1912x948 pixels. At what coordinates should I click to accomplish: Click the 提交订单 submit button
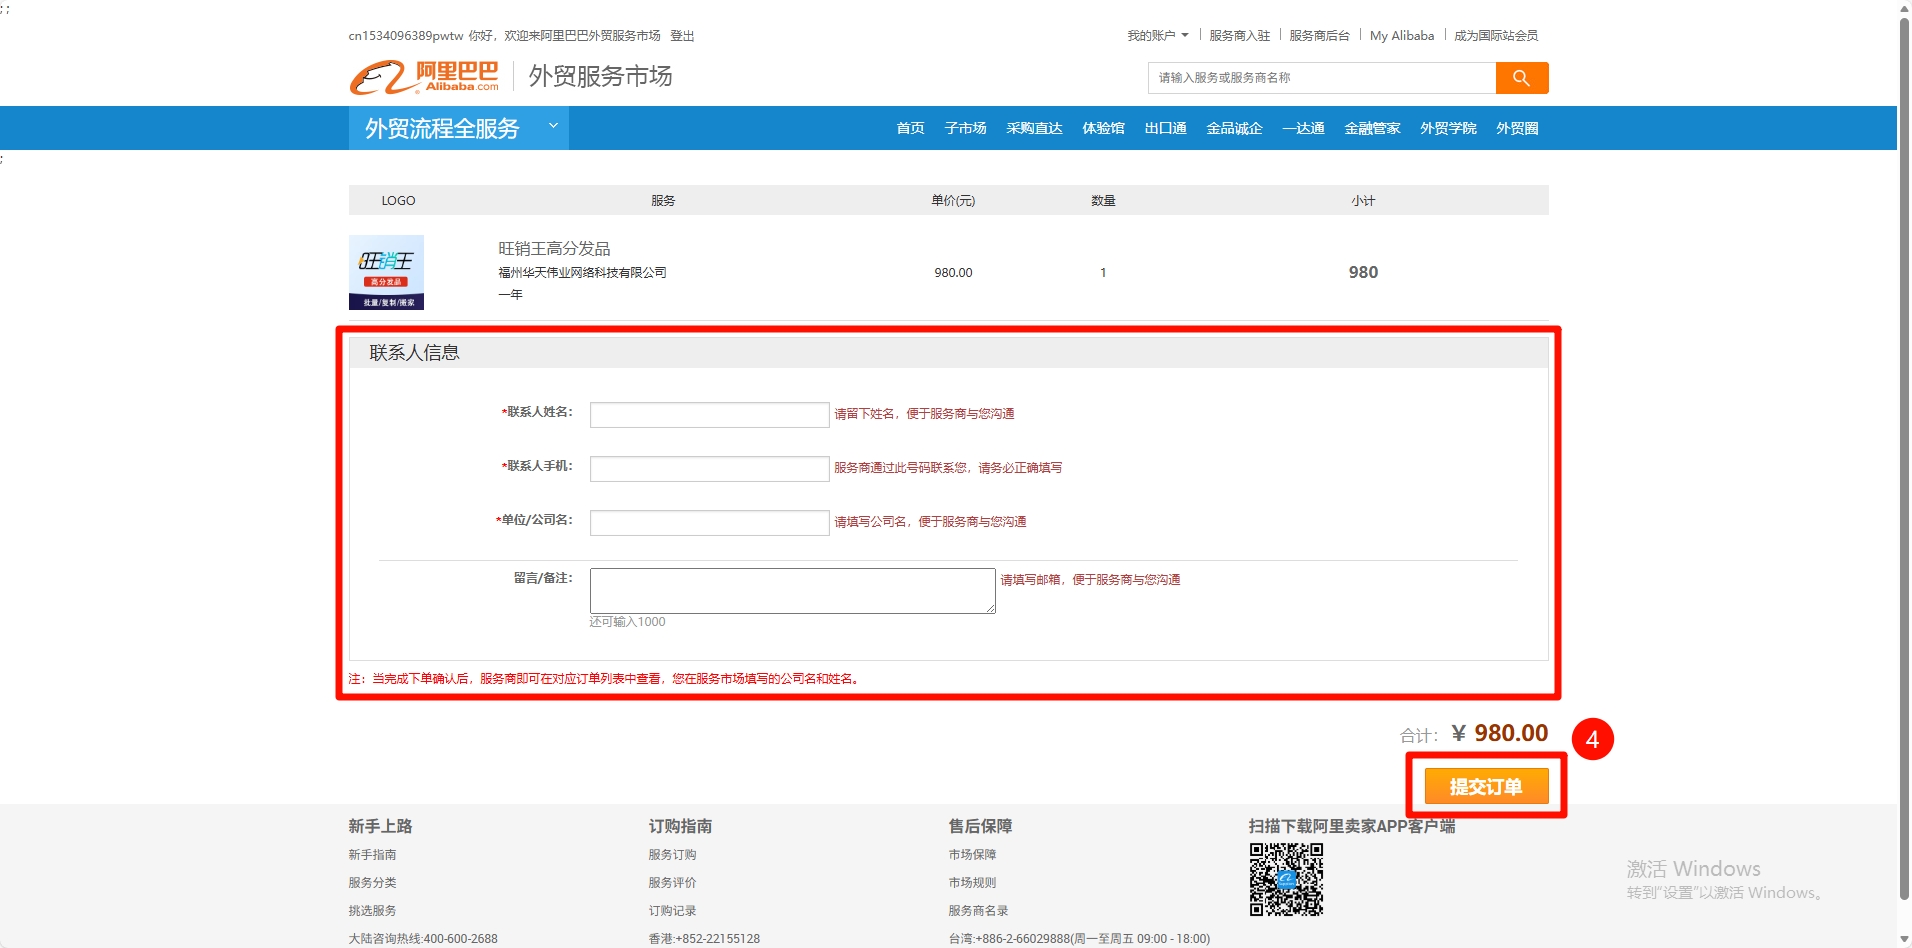click(x=1486, y=786)
